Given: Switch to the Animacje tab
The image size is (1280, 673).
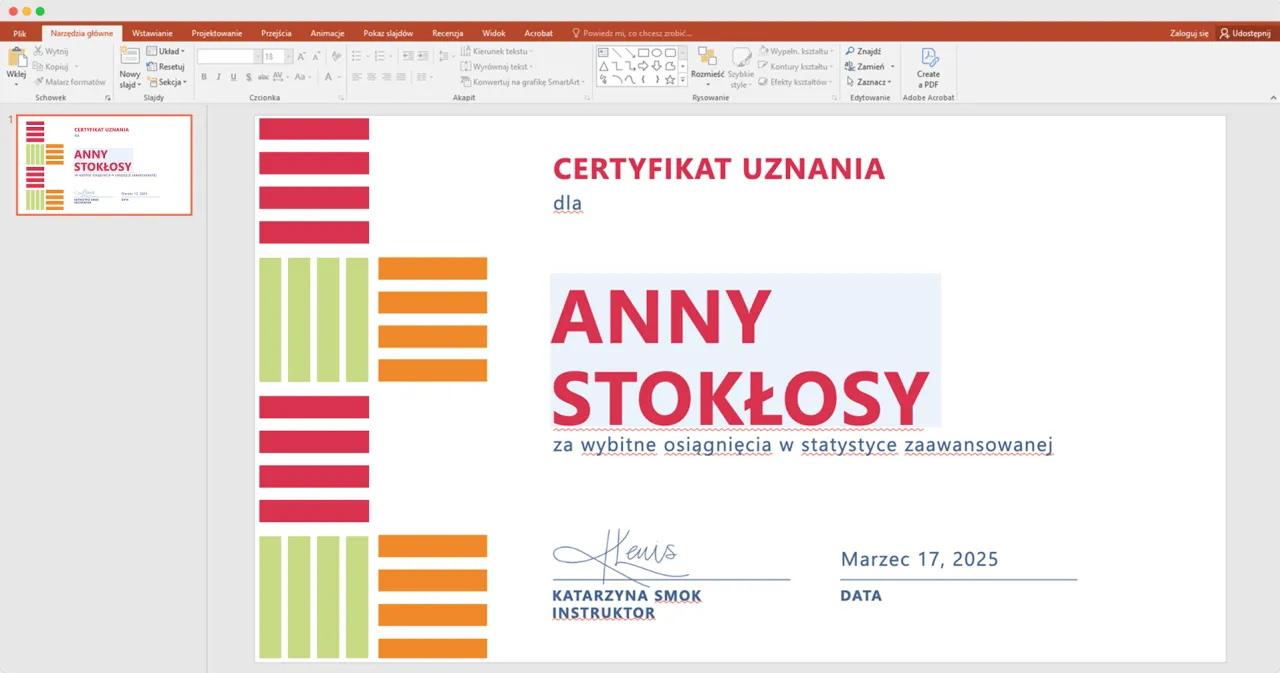Looking at the screenshot, I should (327, 33).
